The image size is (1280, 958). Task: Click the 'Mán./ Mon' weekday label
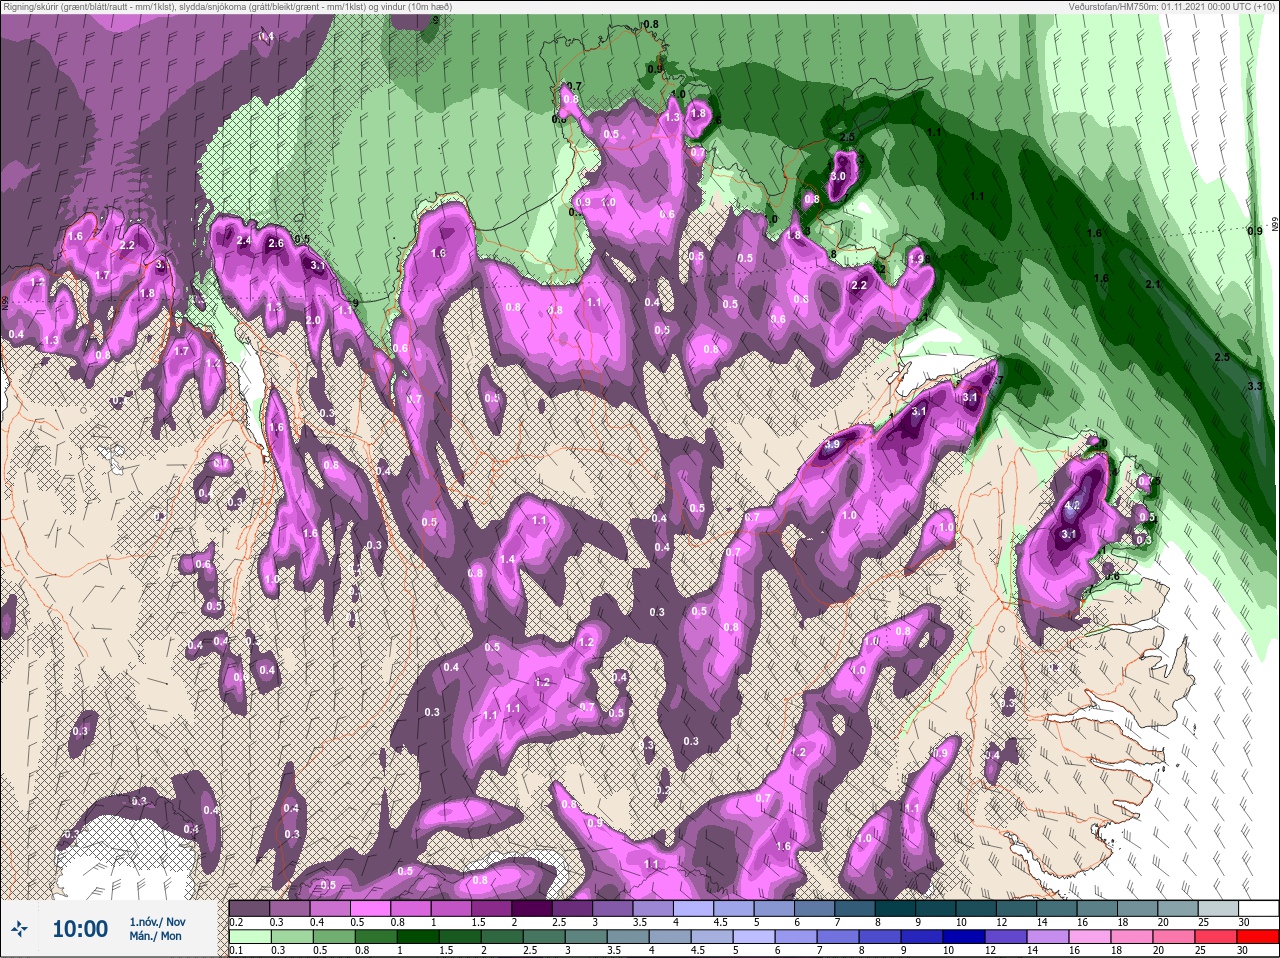pyautogui.click(x=155, y=936)
